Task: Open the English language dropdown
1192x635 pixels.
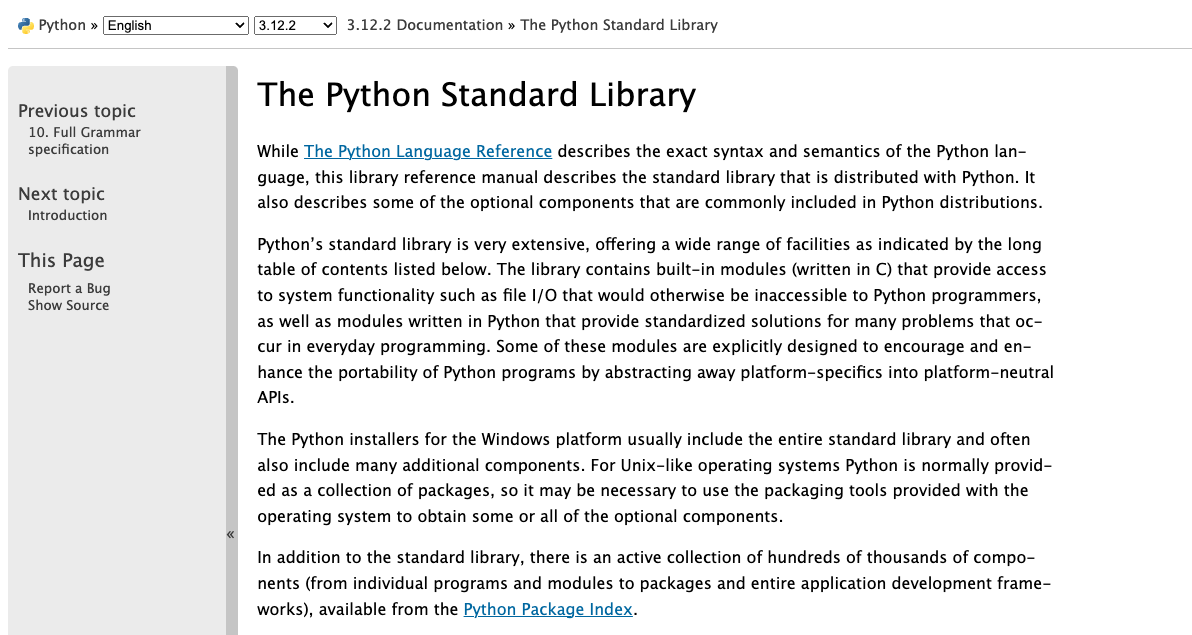Action: (x=176, y=25)
